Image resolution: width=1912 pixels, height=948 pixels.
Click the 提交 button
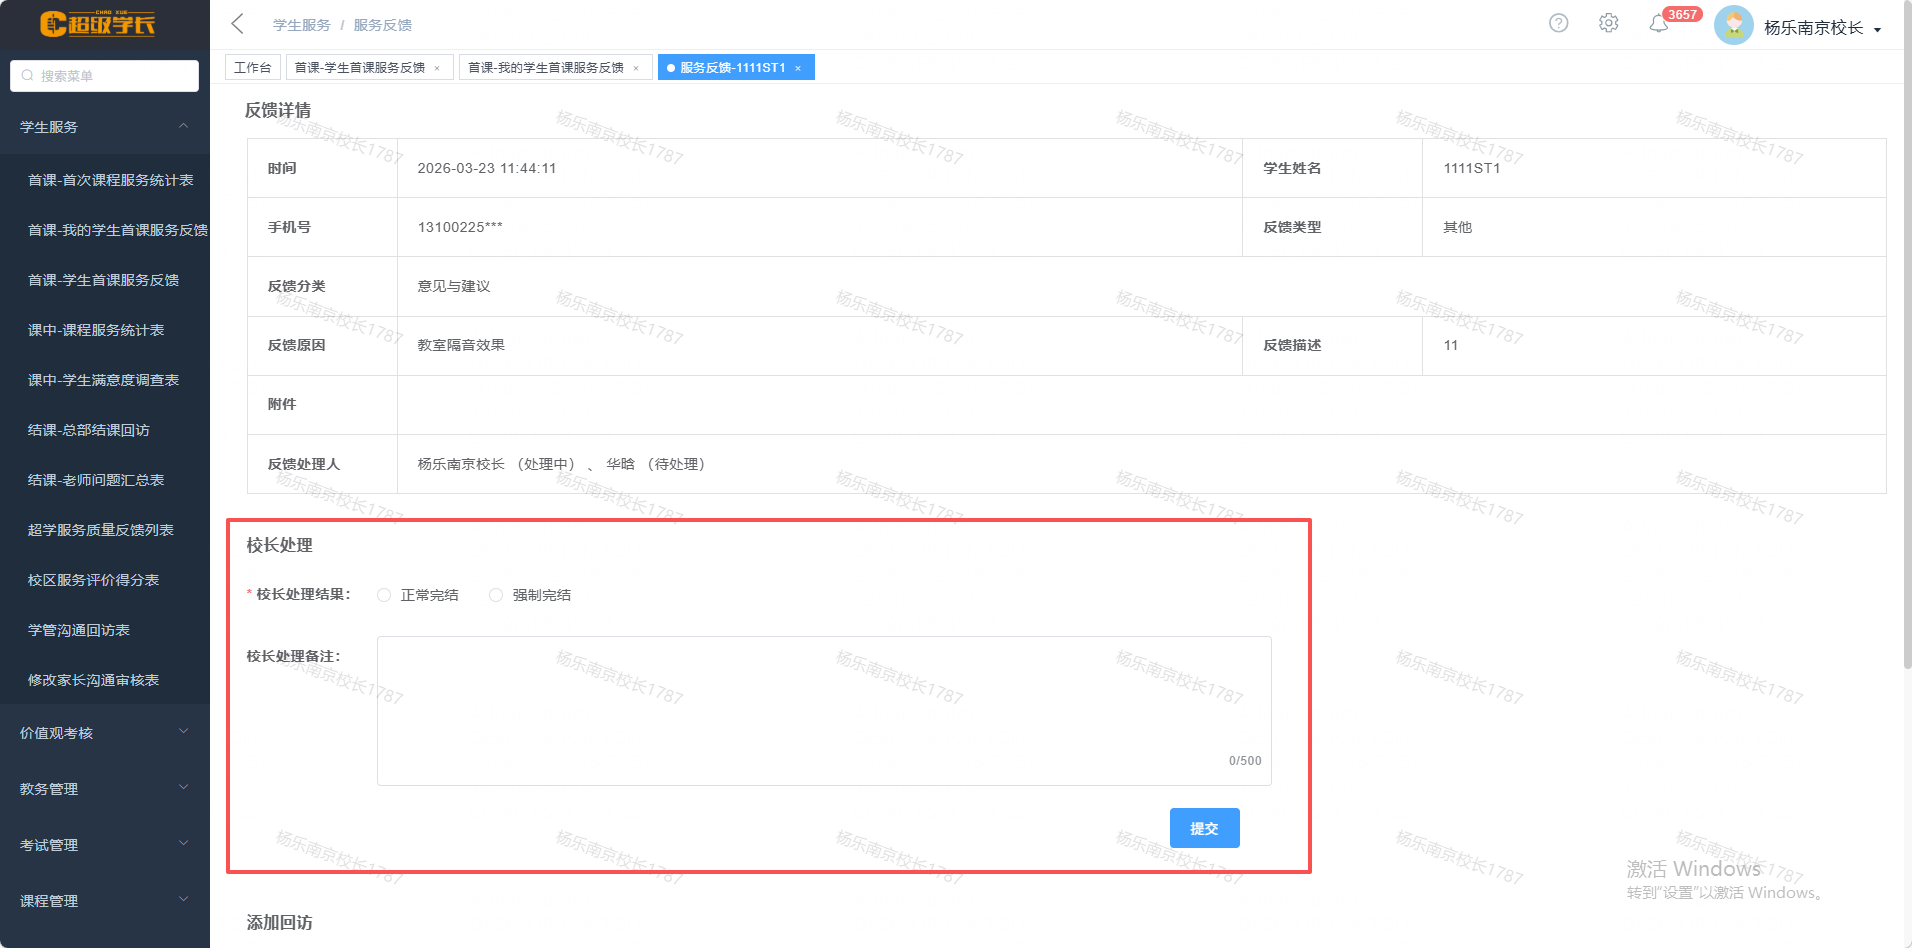[1204, 828]
